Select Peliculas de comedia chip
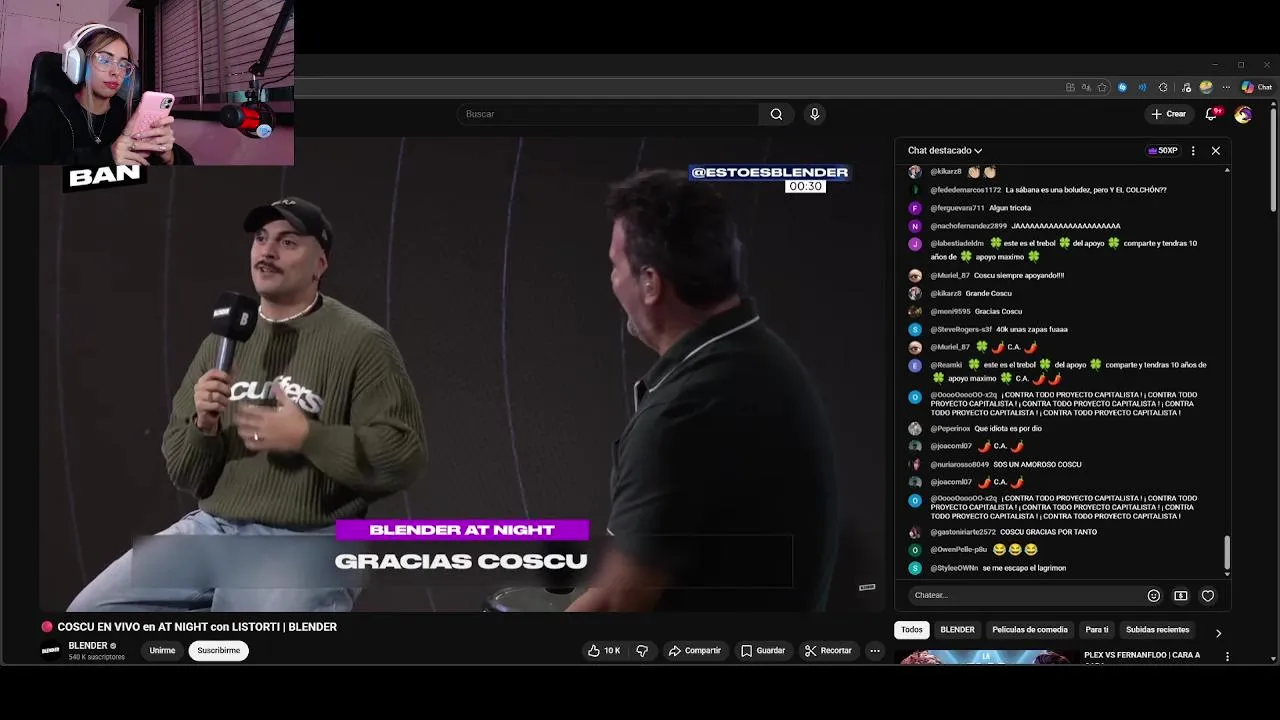1280x720 pixels. point(1030,630)
